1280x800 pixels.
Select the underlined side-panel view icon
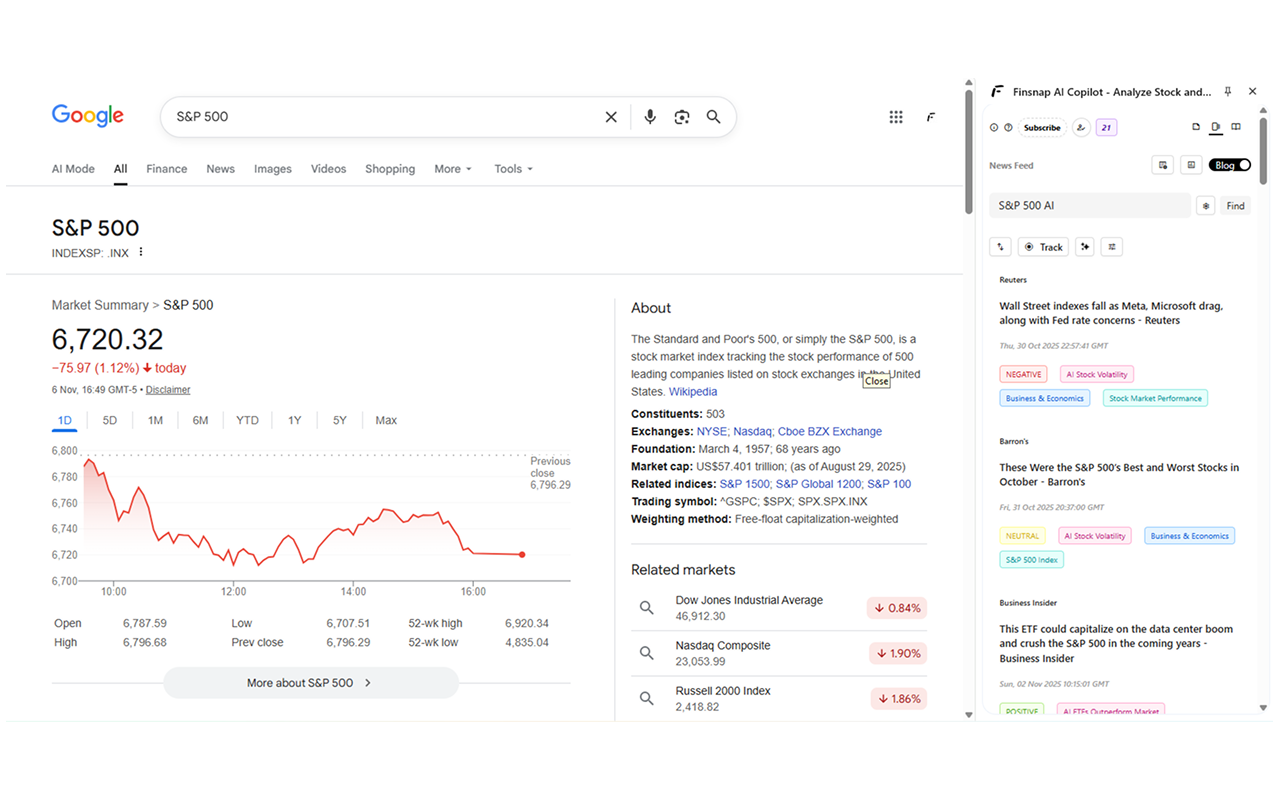[x=1216, y=127]
